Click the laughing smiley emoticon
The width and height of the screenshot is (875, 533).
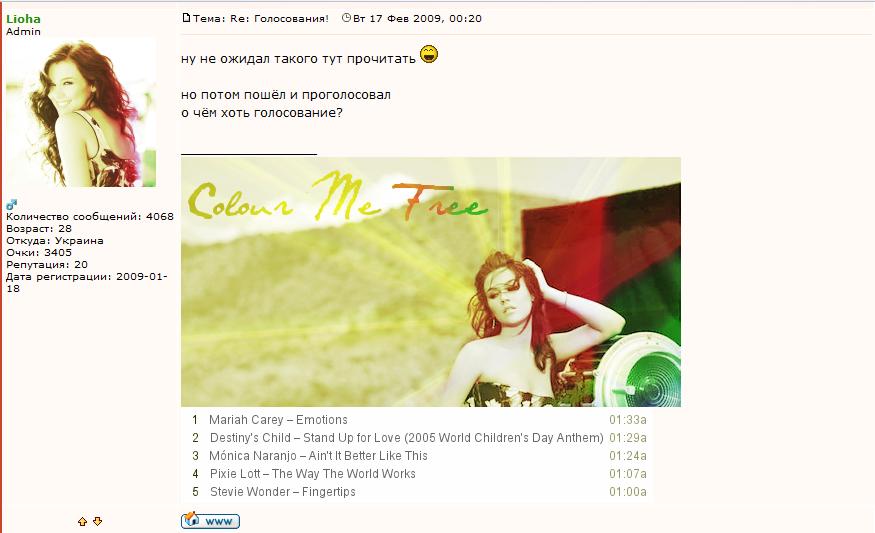pyautogui.click(x=429, y=54)
